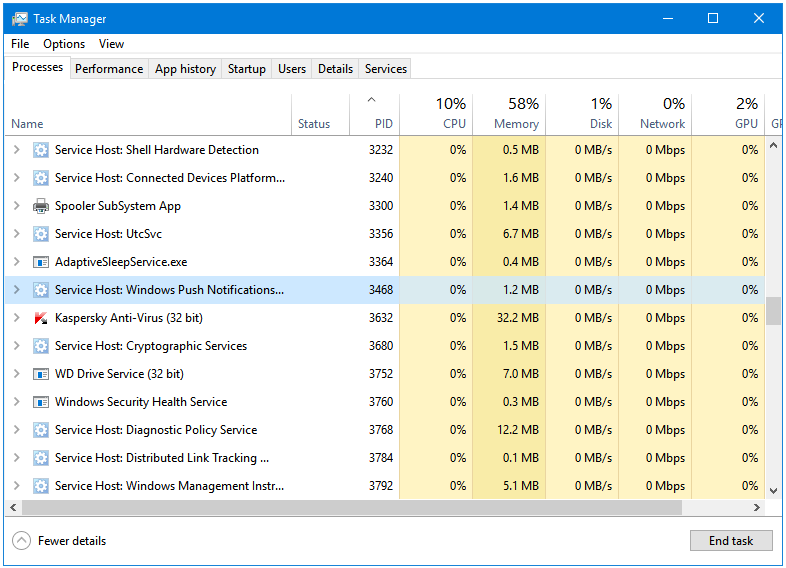Viewport: 786px width, 568px height.
Task: Click the Fewer details link text
Action: [72, 541]
